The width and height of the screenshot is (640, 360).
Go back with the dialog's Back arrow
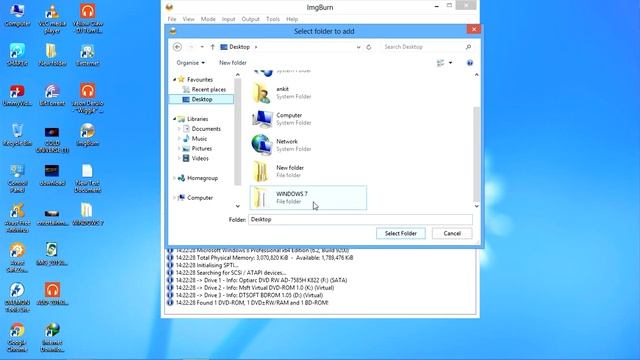tap(177, 47)
